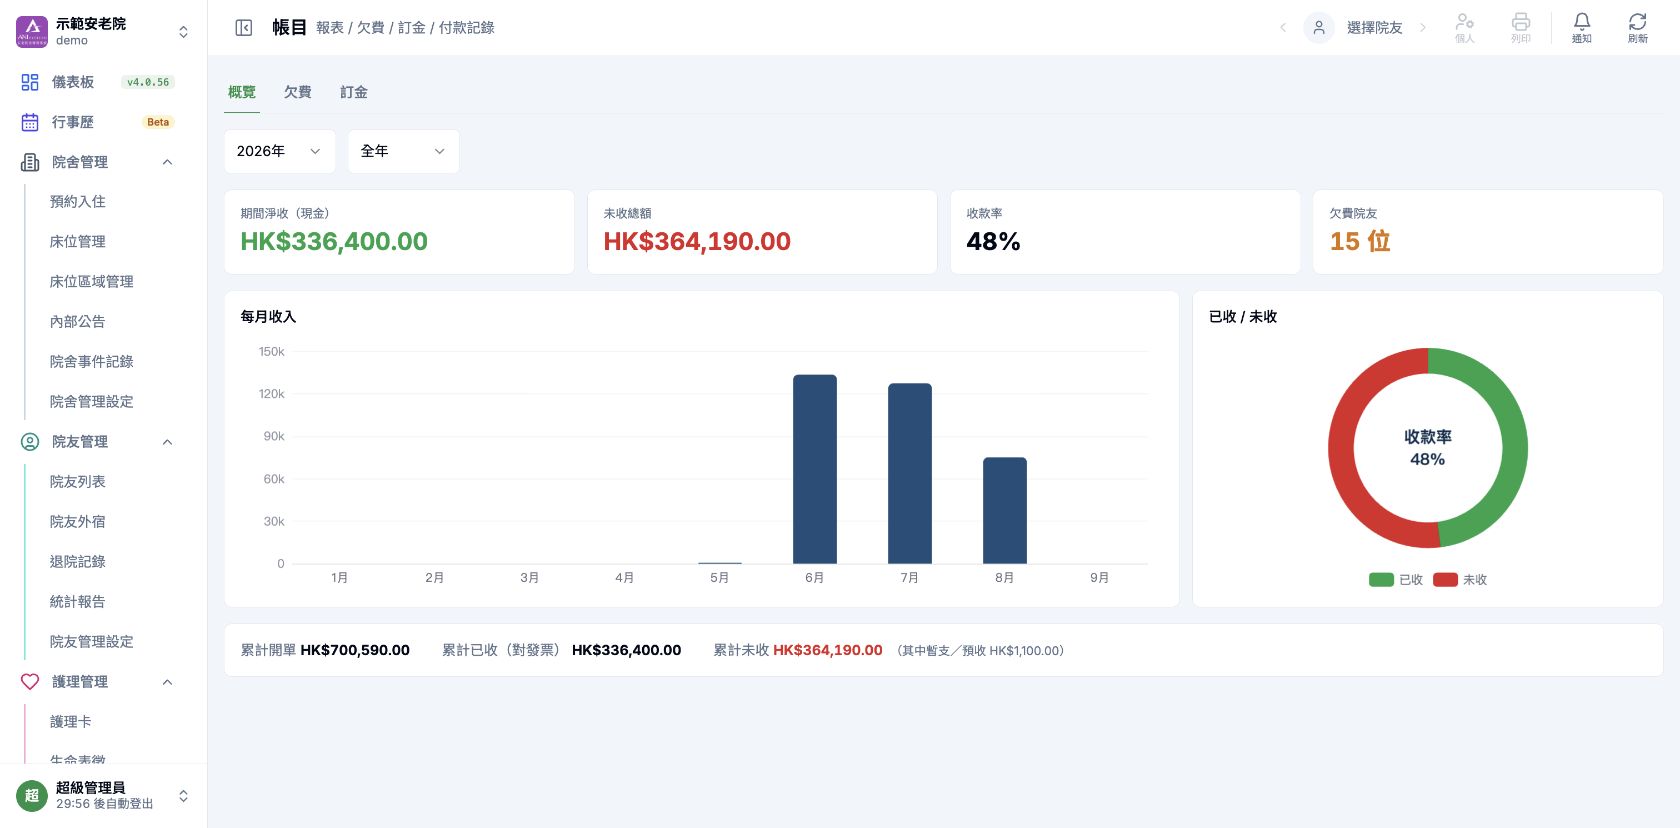Click the 刷新 refresh icon
This screenshot has height=828, width=1680.
[x=1637, y=21]
